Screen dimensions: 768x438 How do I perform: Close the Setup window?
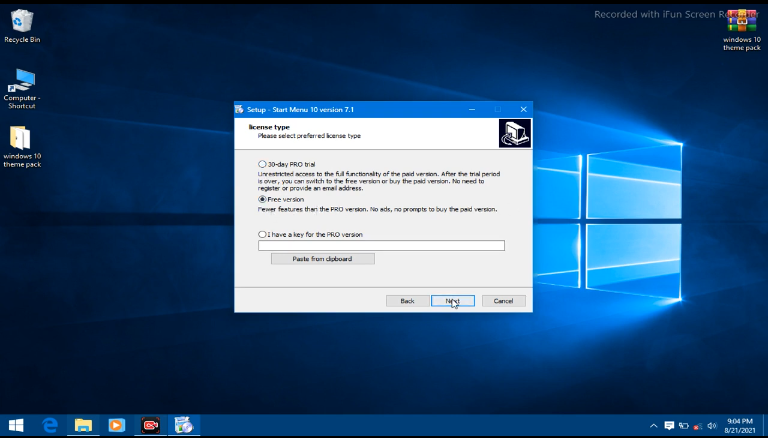(x=524, y=109)
